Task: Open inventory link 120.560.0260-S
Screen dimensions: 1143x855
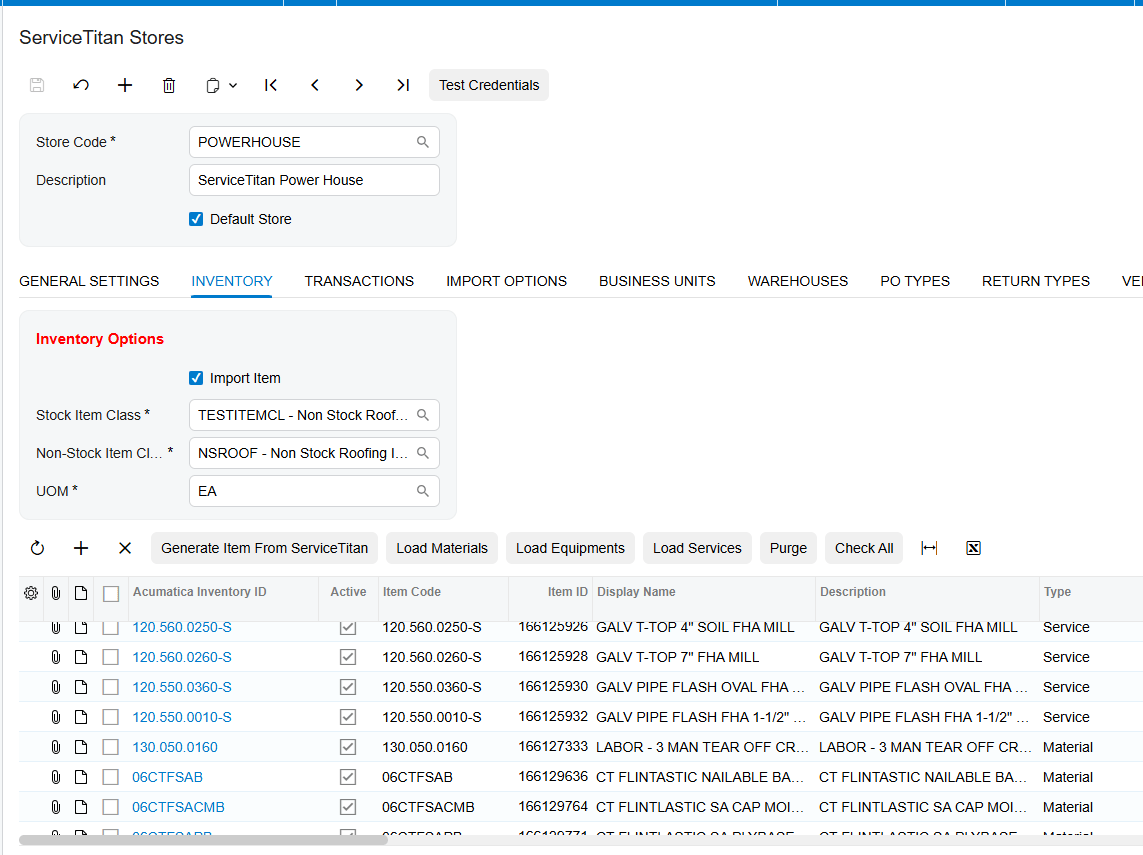Action: tap(182, 657)
